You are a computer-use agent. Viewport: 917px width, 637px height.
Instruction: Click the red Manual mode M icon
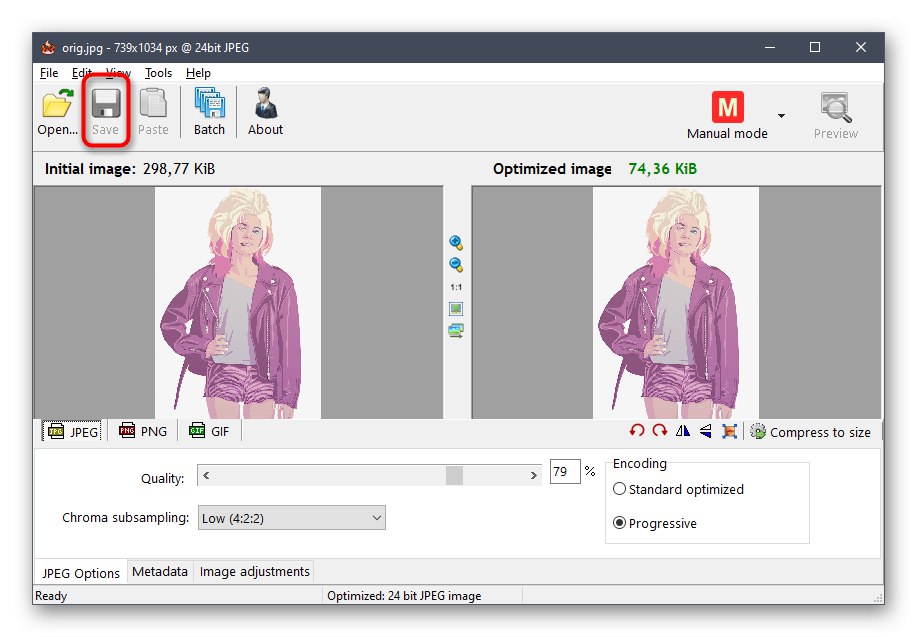point(728,107)
